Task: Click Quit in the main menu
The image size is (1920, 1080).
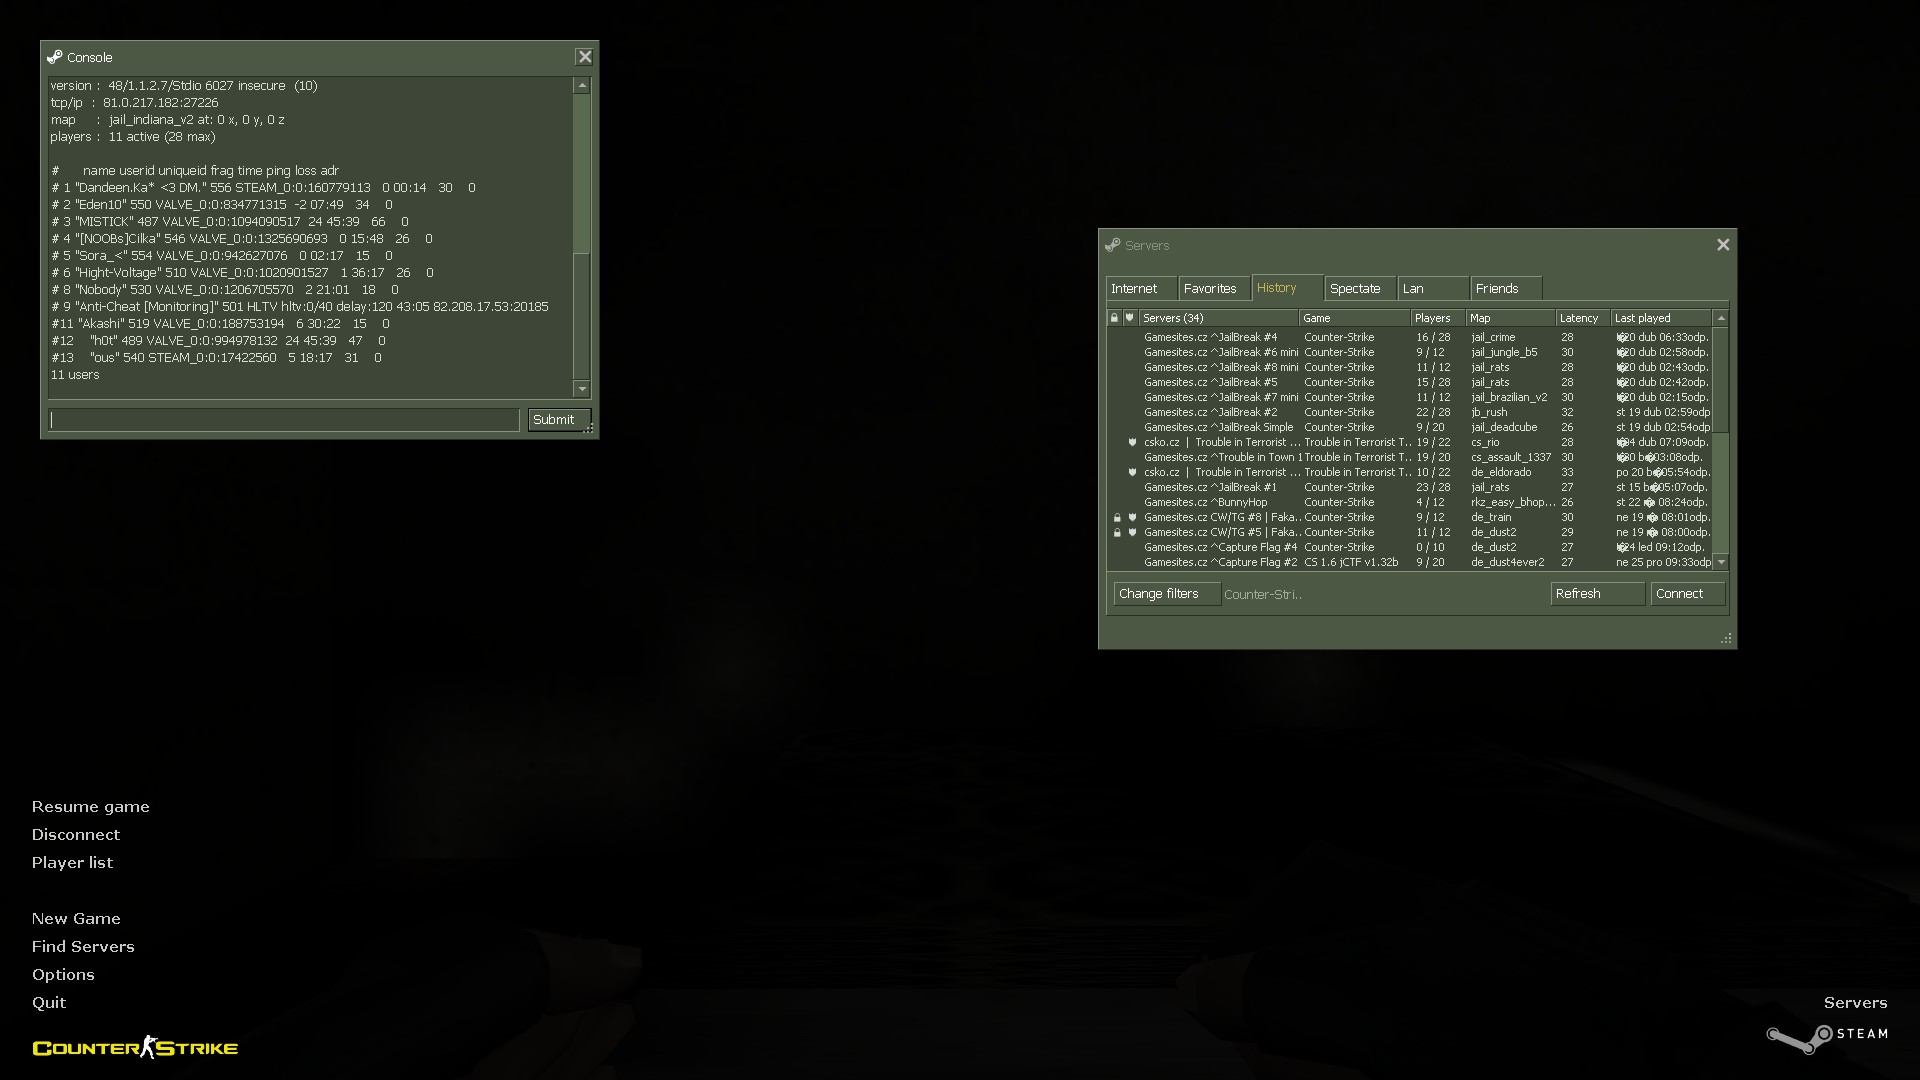Action: [x=49, y=1003]
